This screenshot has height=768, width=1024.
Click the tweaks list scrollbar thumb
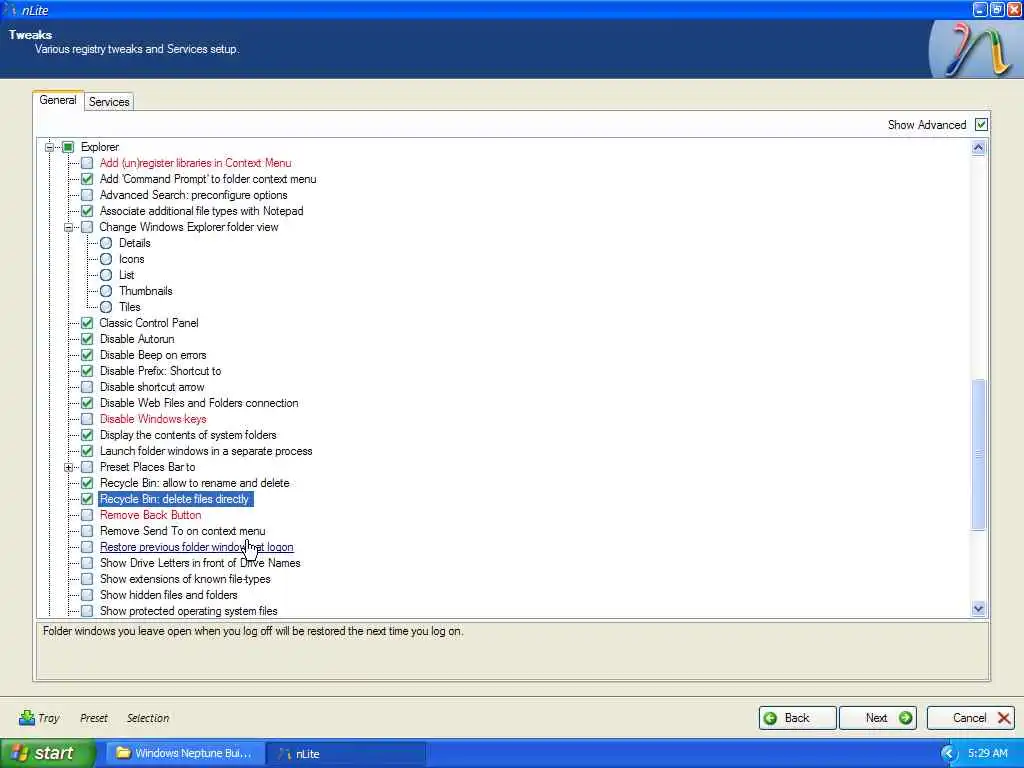[978, 455]
